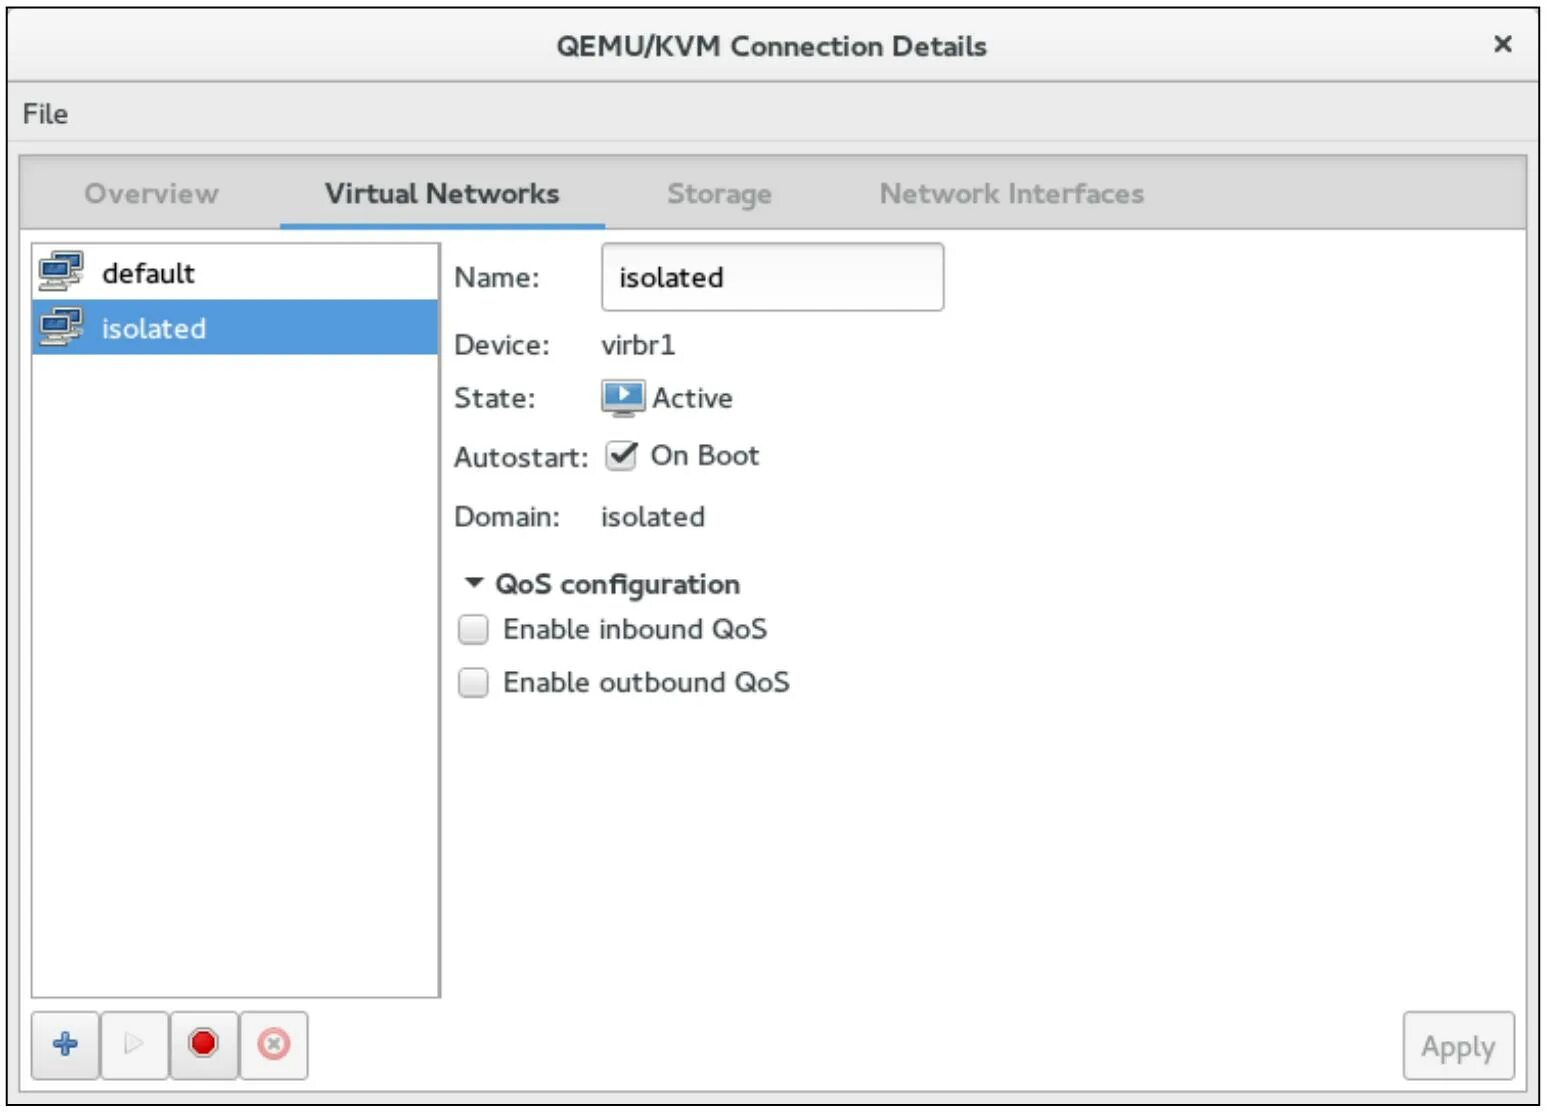
Task: Open the File menu
Action: [x=45, y=114]
